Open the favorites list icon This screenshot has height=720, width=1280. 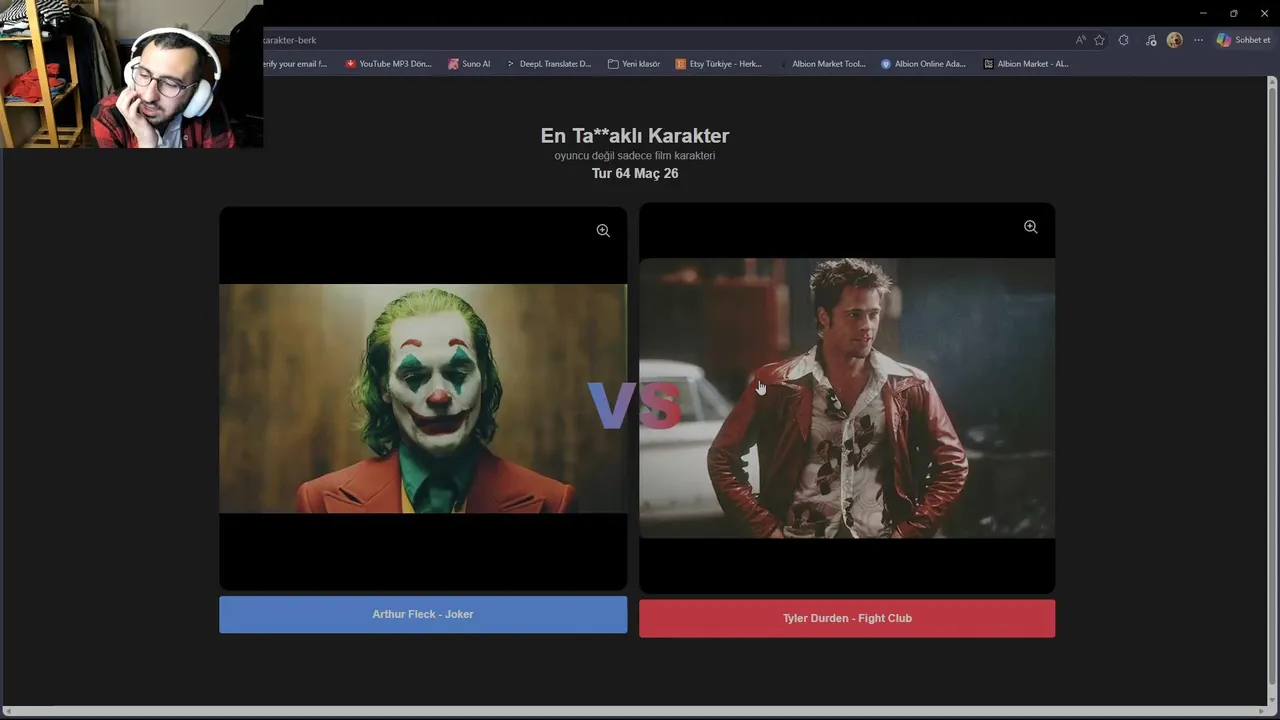(1151, 40)
